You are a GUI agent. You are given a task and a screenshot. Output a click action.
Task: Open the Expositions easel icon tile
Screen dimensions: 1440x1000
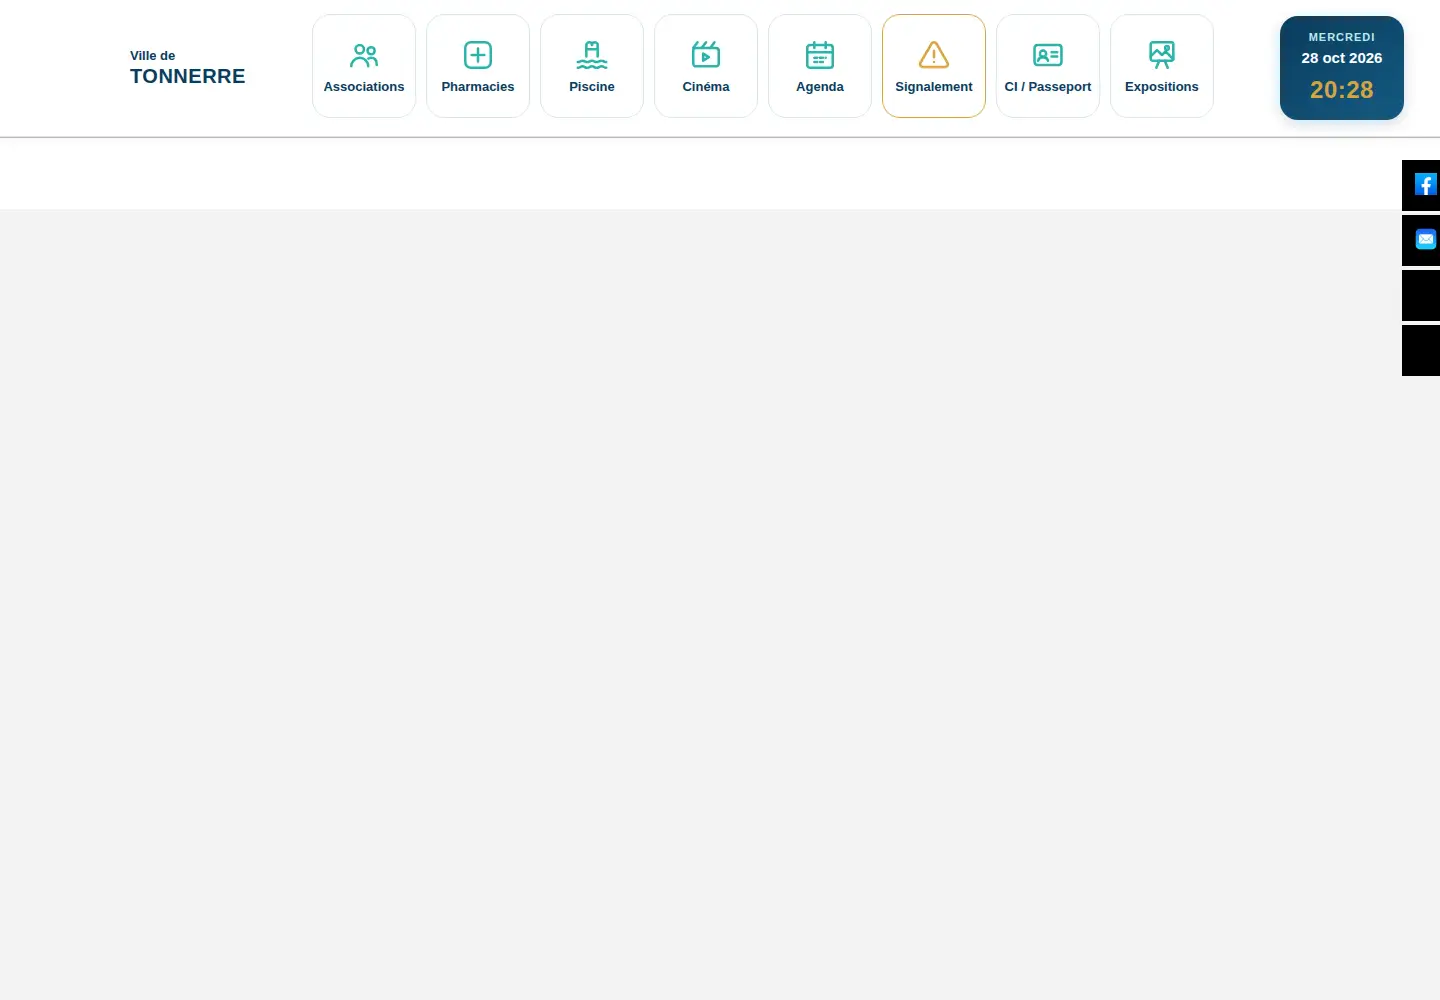click(x=1162, y=66)
